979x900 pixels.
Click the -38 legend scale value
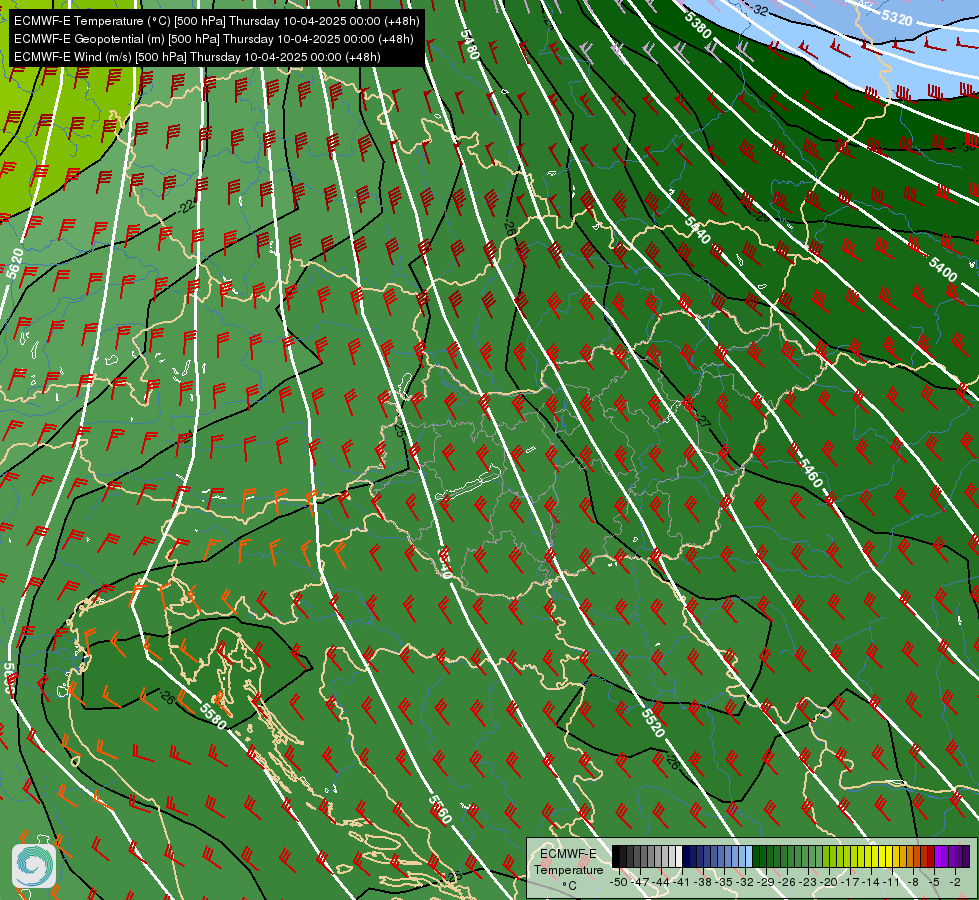point(703,882)
